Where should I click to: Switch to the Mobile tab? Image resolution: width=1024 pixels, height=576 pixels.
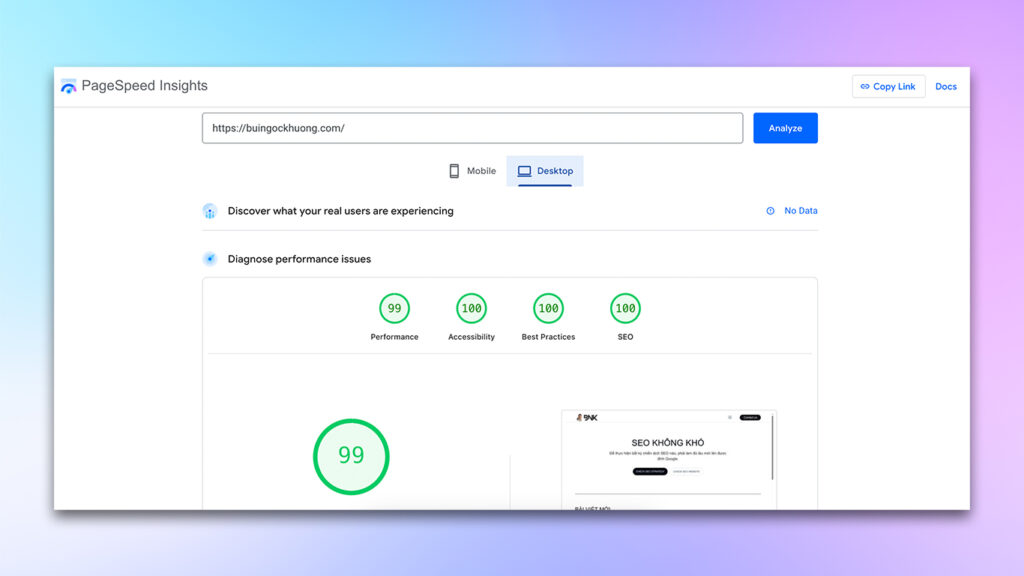[472, 171]
